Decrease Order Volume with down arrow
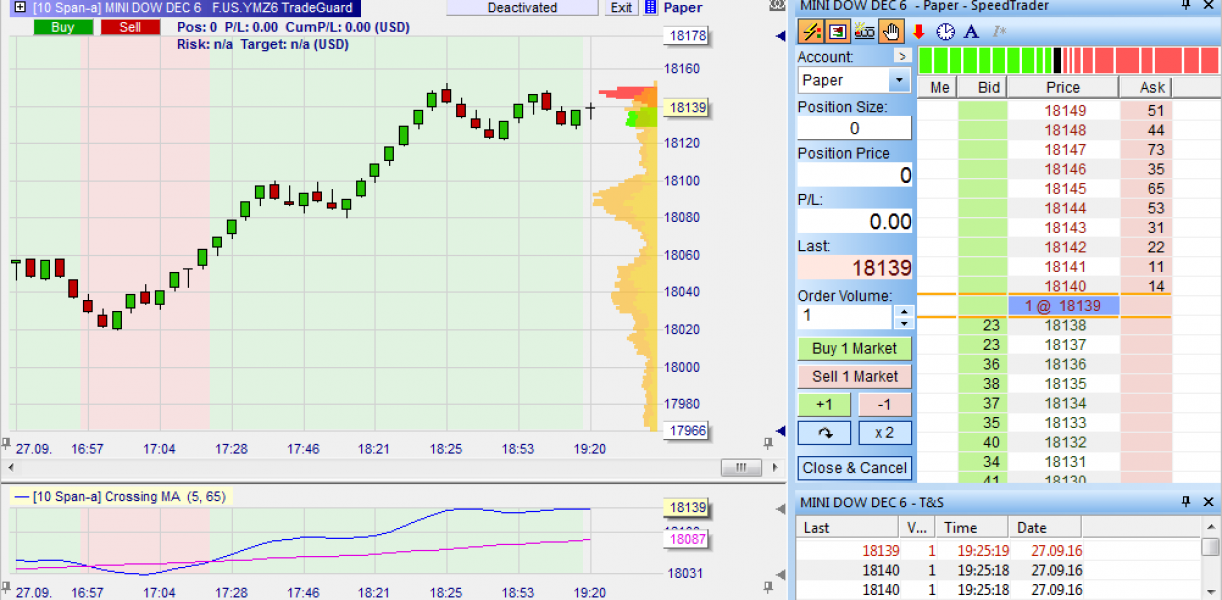1222x600 pixels. pos(904,323)
